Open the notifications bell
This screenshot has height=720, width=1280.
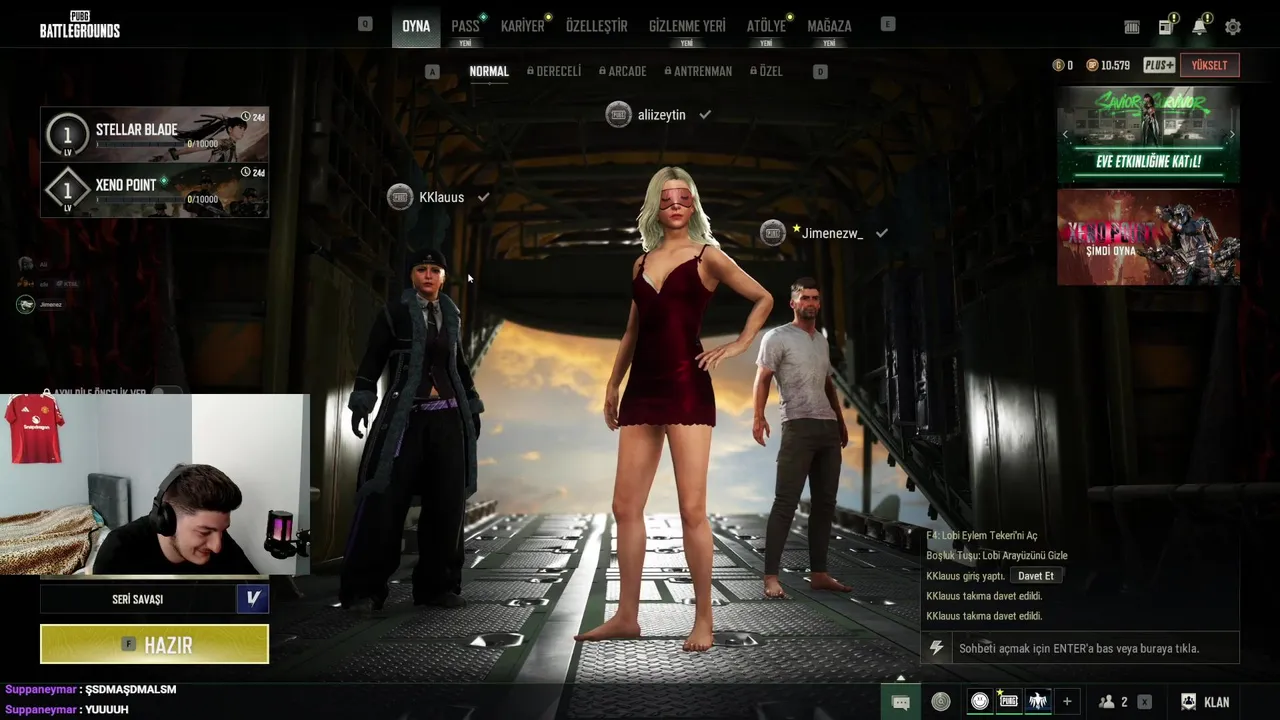1199,26
